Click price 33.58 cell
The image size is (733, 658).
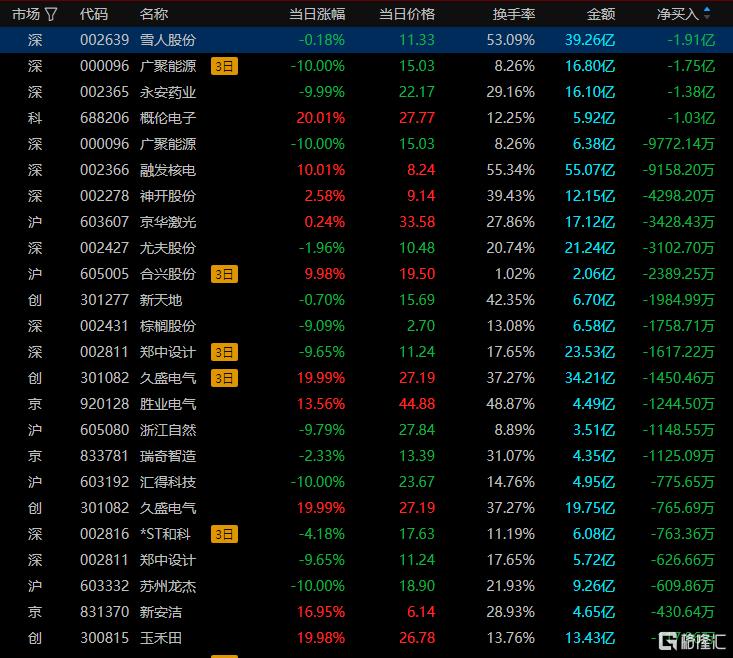tap(417, 222)
